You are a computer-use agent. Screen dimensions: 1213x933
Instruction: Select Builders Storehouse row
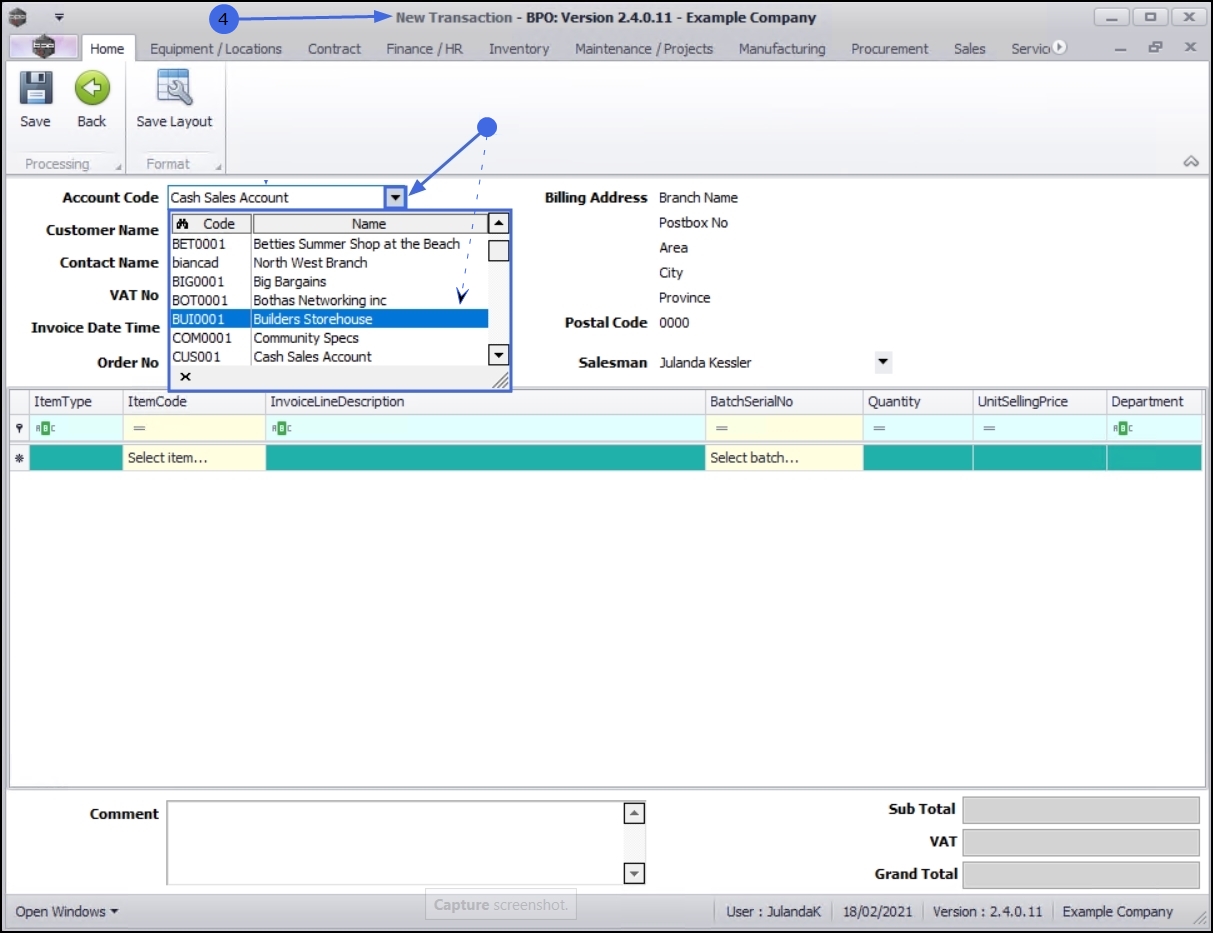[x=329, y=319]
